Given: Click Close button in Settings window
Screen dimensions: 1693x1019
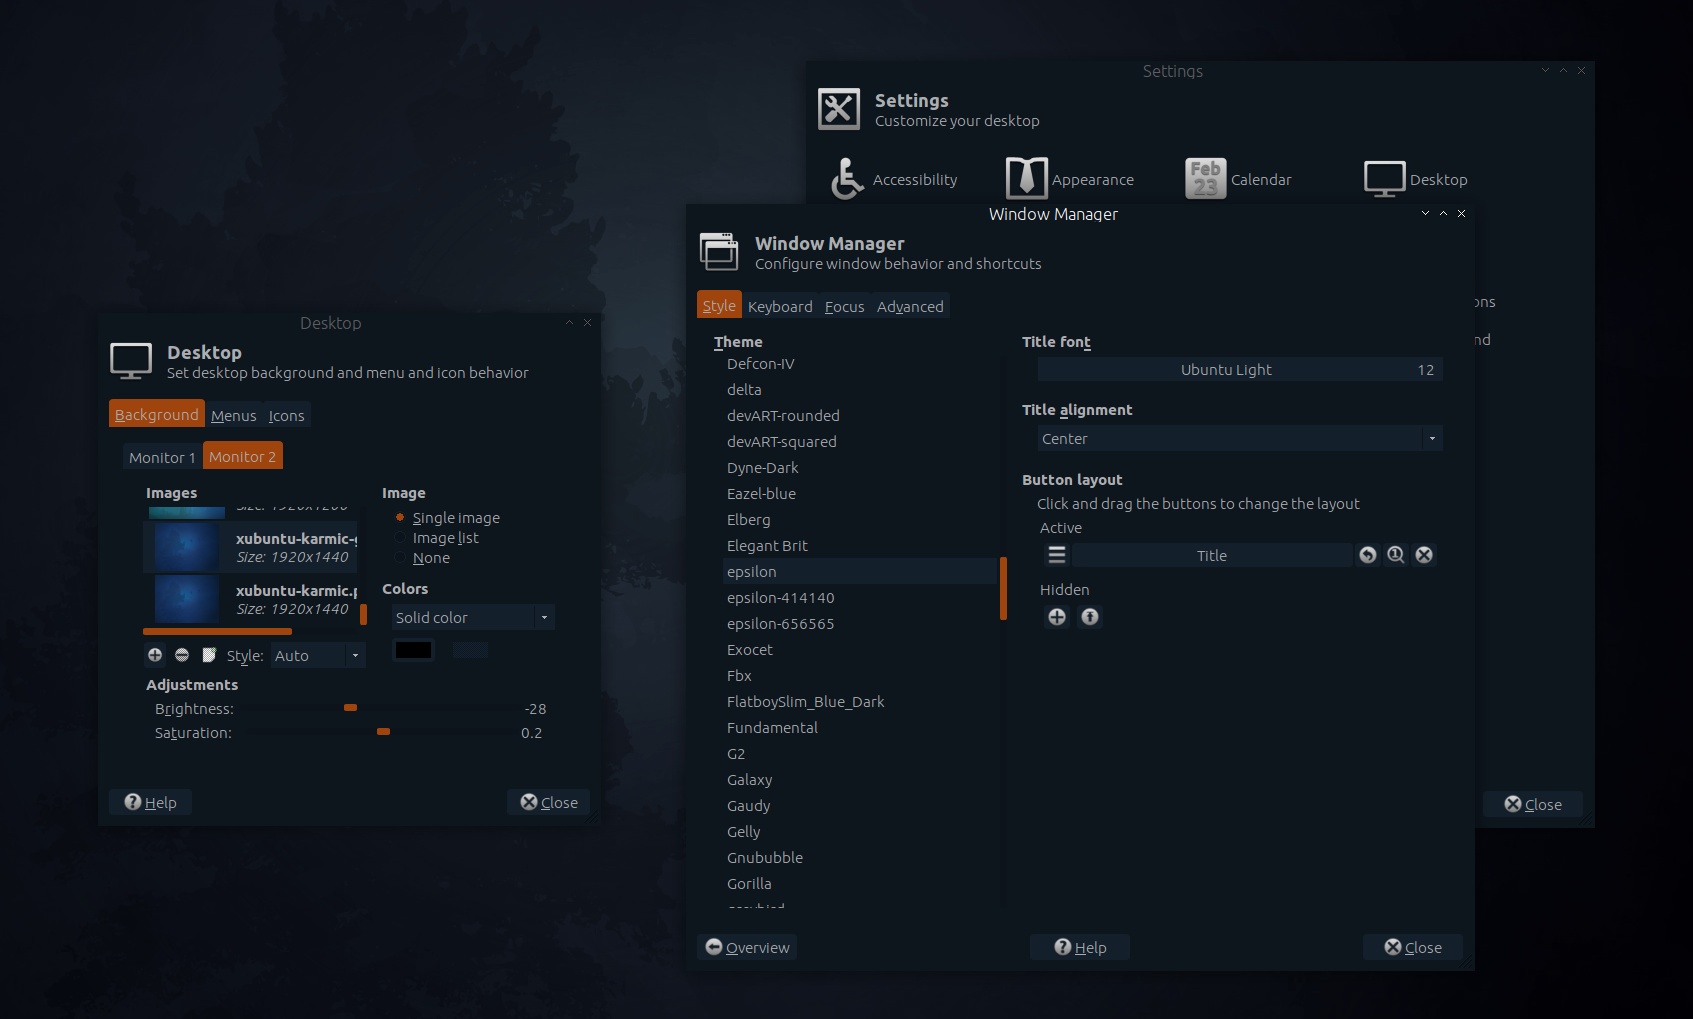Looking at the screenshot, I should [x=1533, y=804].
